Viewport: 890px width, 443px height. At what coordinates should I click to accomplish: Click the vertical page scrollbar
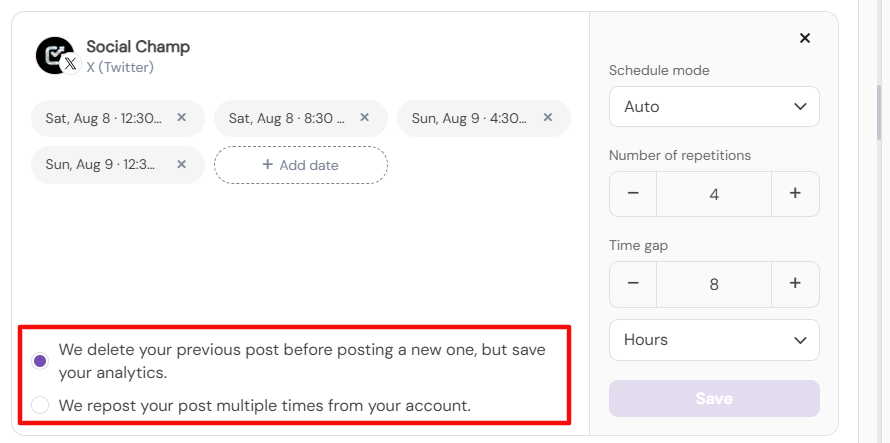click(x=880, y=112)
